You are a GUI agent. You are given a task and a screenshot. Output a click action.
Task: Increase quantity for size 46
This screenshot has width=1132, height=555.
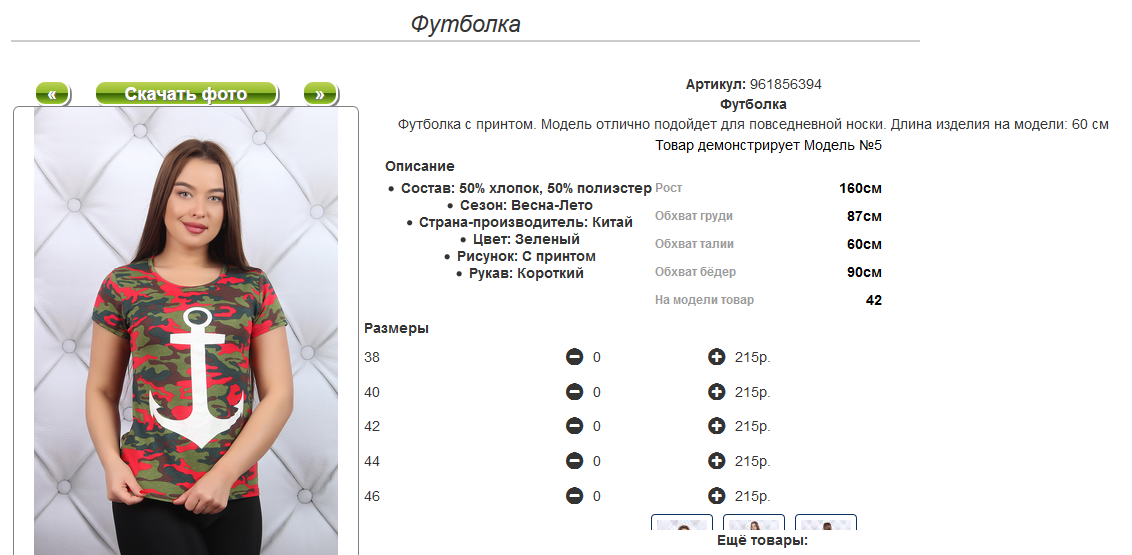[716, 496]
